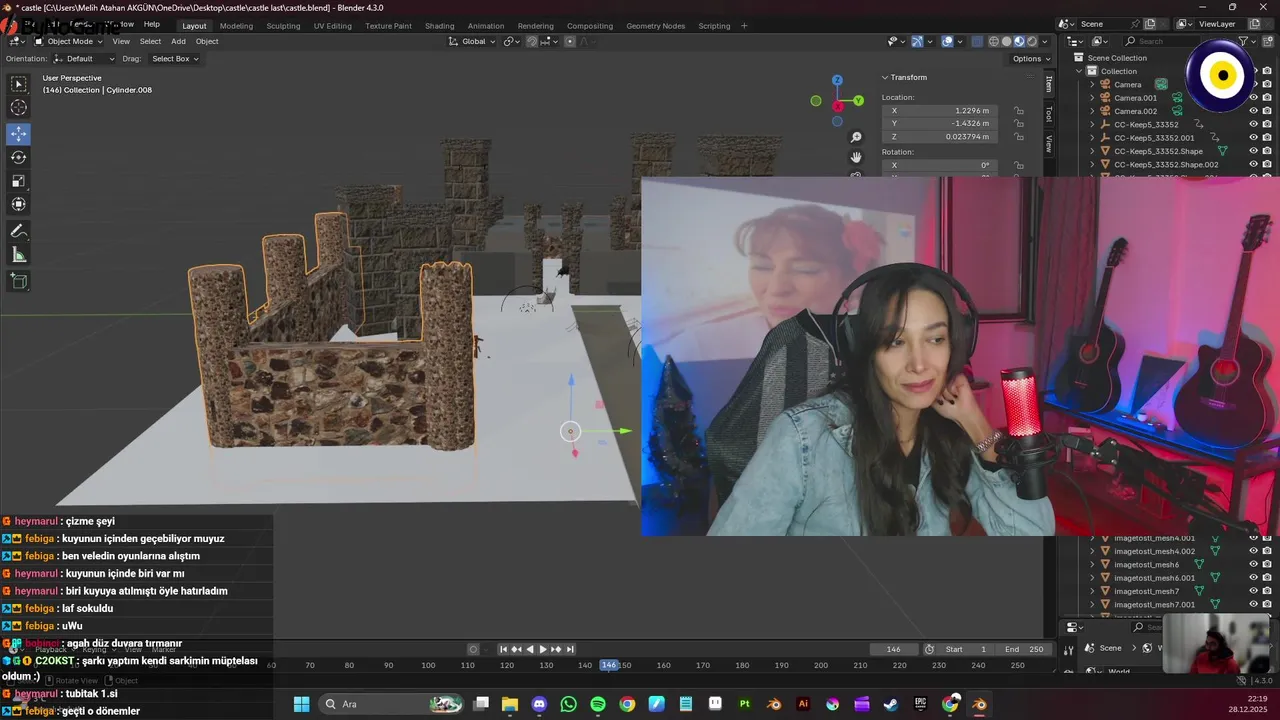Switch to the Shading workspace tab
This screenshot has width=1280, height=720.
click(x=439, y=26)
